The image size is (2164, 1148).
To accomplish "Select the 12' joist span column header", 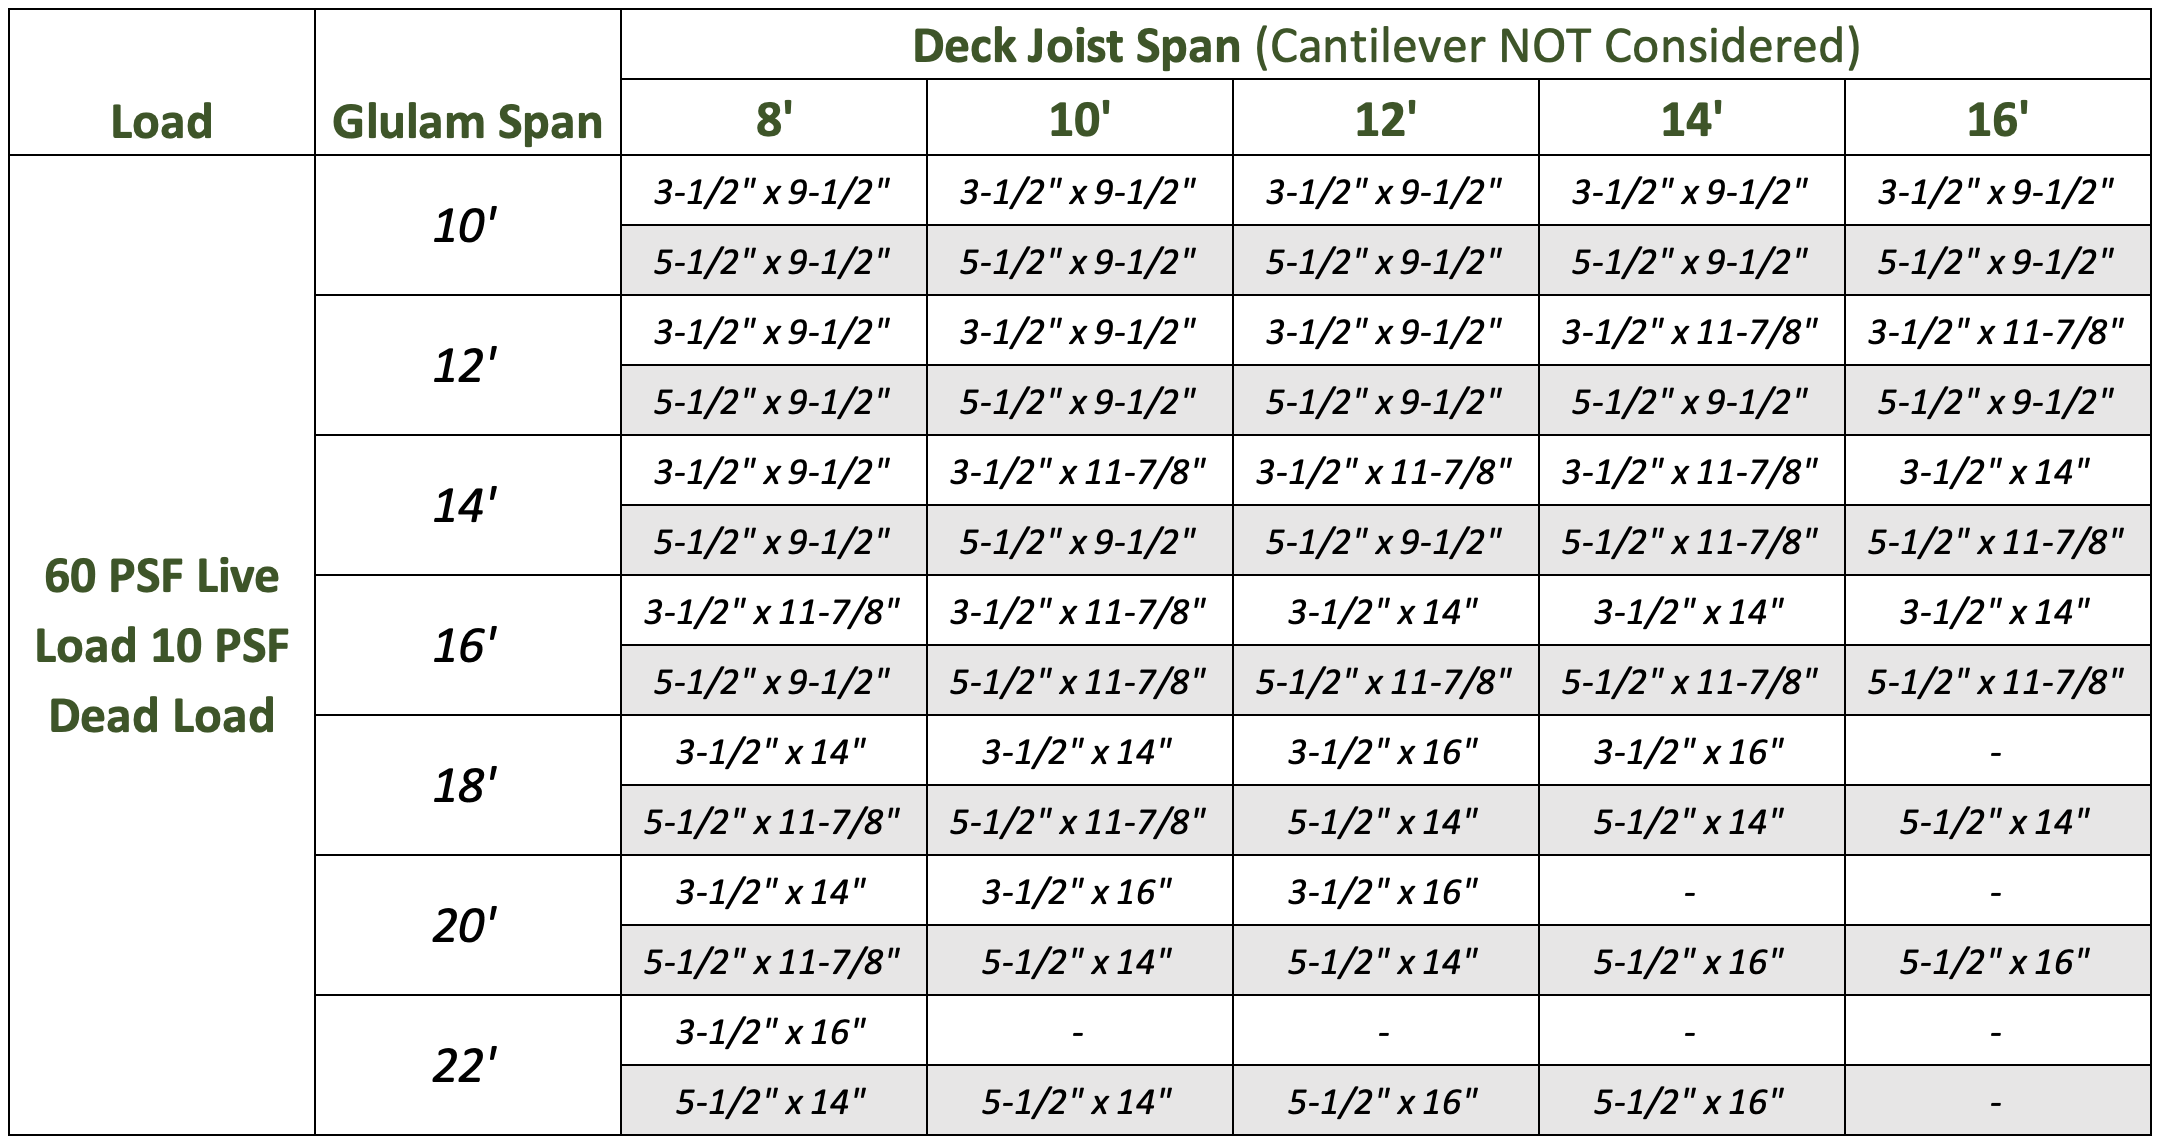I will pos(1385,119).
